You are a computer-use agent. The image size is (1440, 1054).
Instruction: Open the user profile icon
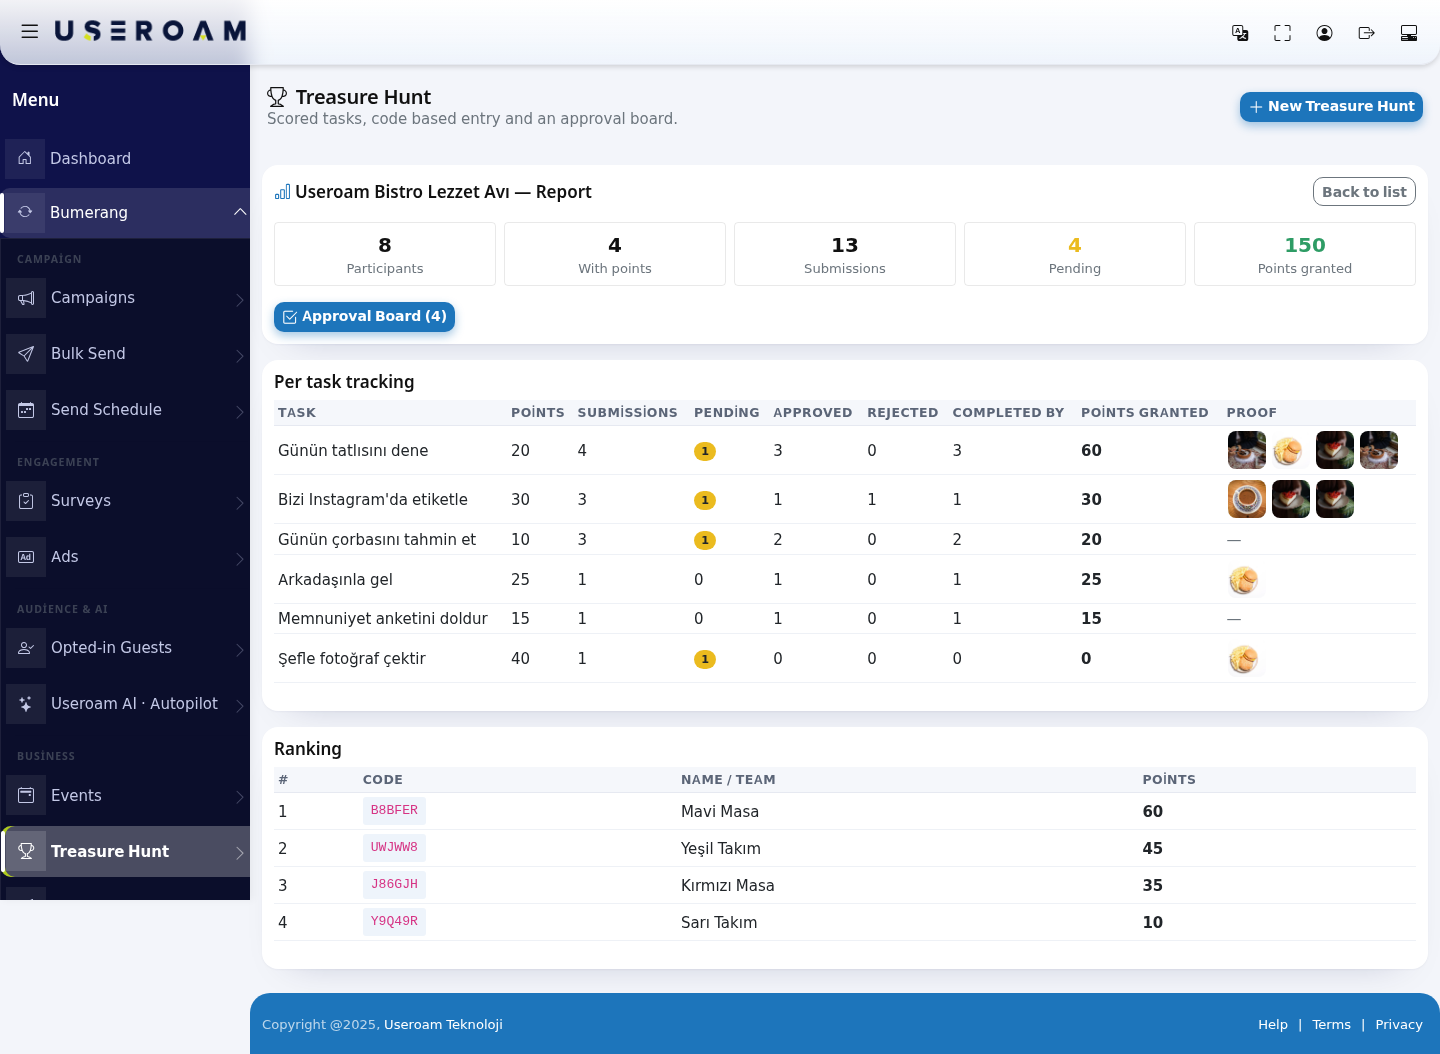point(1324,33)
